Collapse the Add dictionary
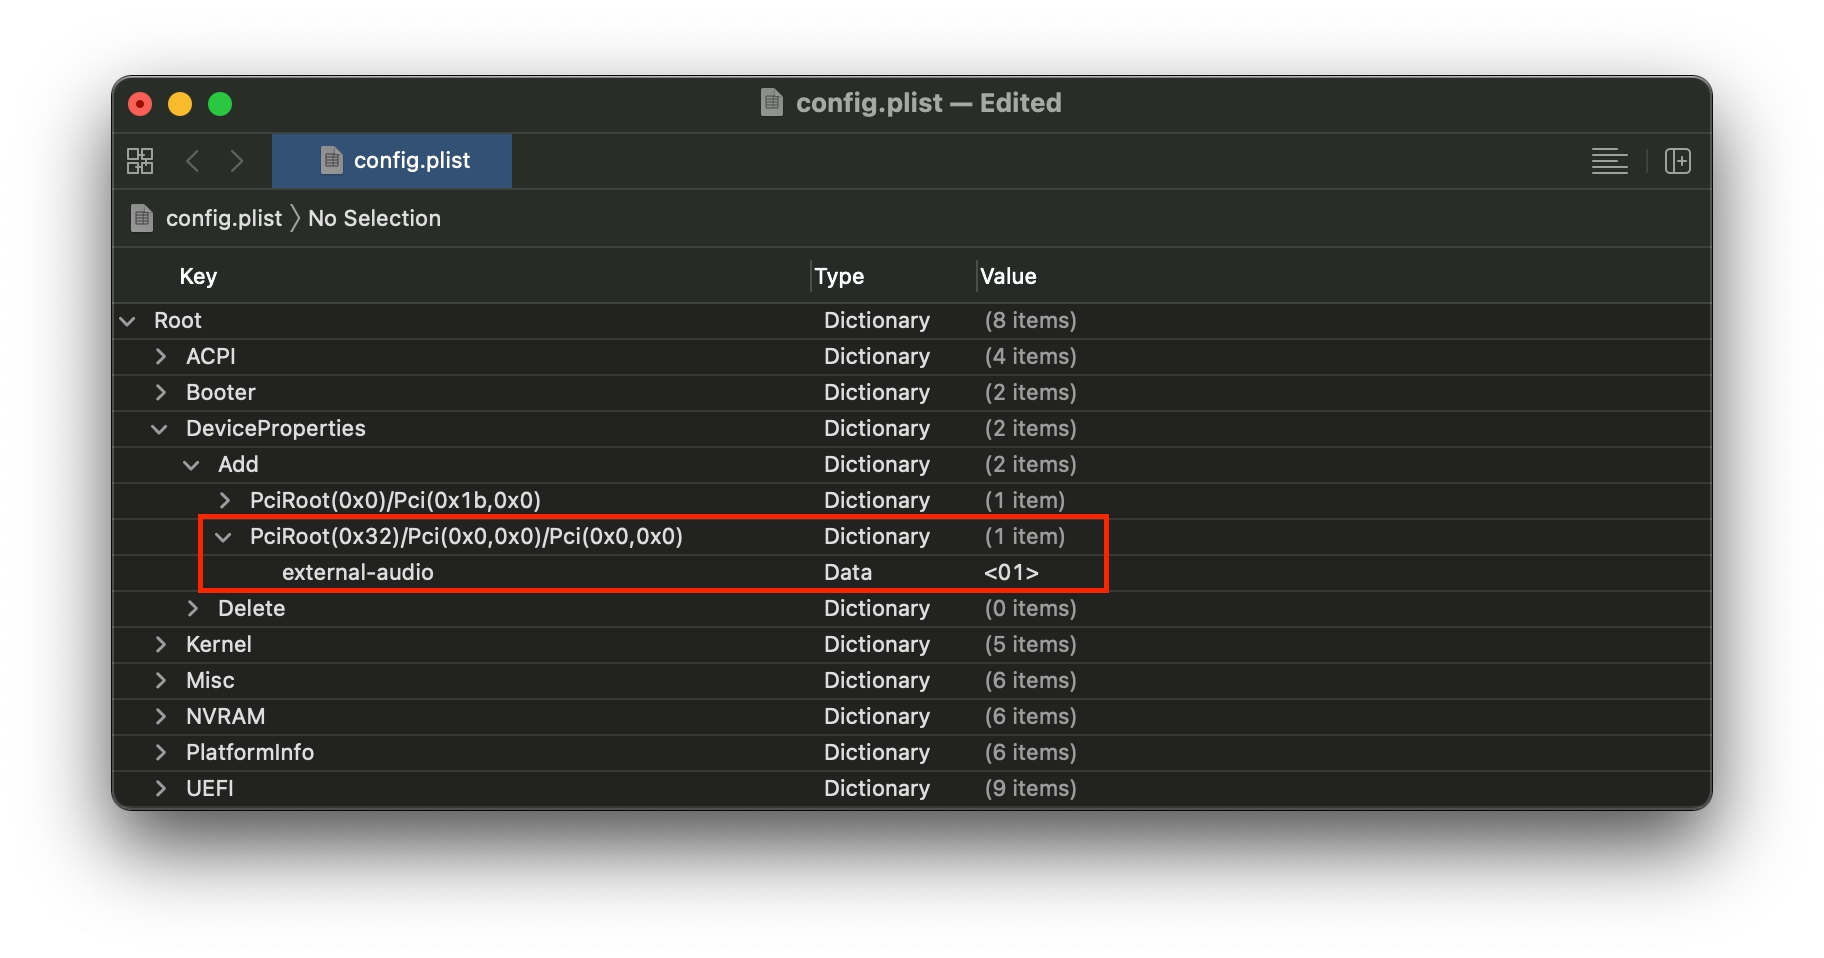The height and width of the screenshot is (958, 1824). point(191,465)
